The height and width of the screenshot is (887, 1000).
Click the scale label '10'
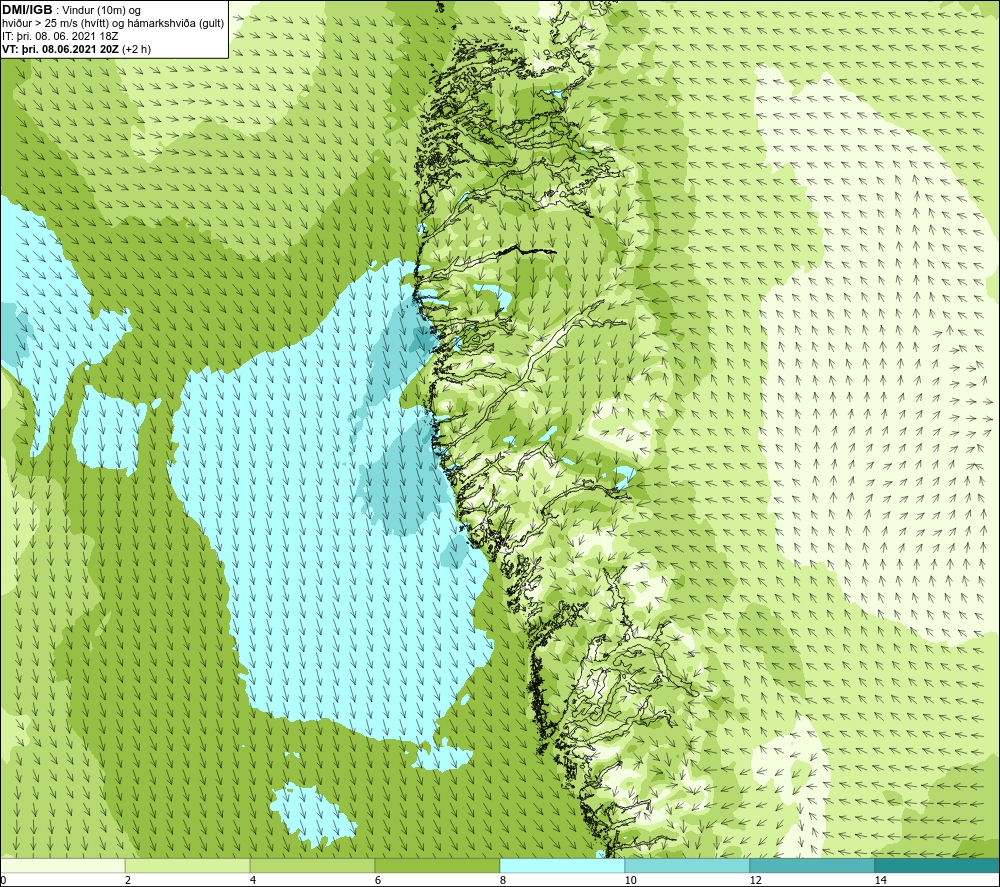(630, 880)
